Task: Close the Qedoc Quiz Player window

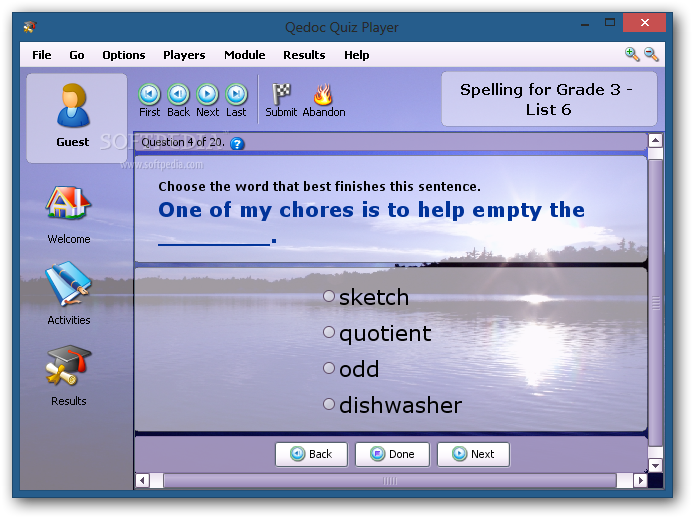Action: point(644,23)
